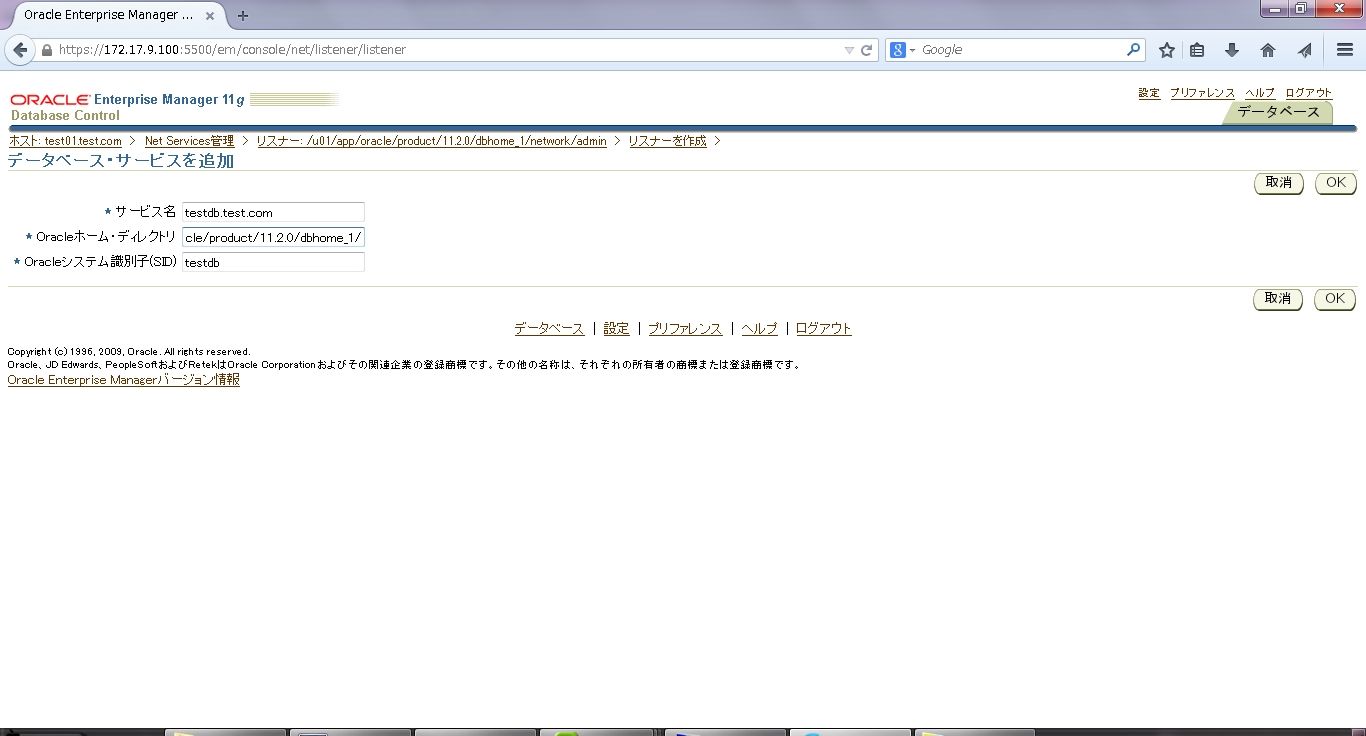Edit the Oracleシステム識別子(SID) field

point(273,262)
